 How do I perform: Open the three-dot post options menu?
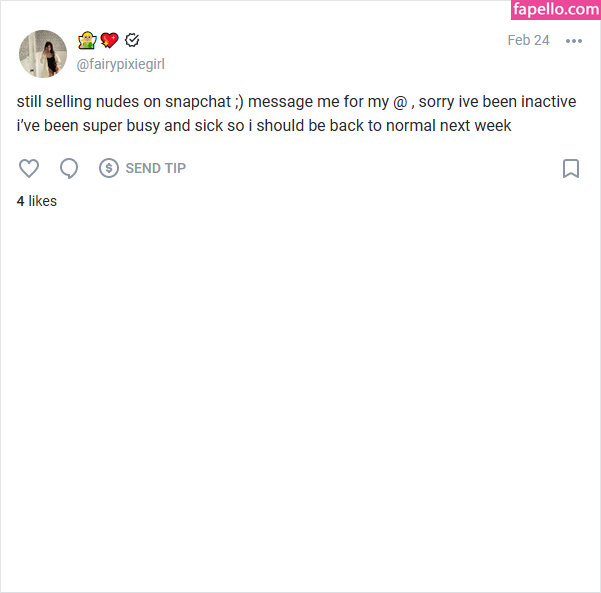574,41
